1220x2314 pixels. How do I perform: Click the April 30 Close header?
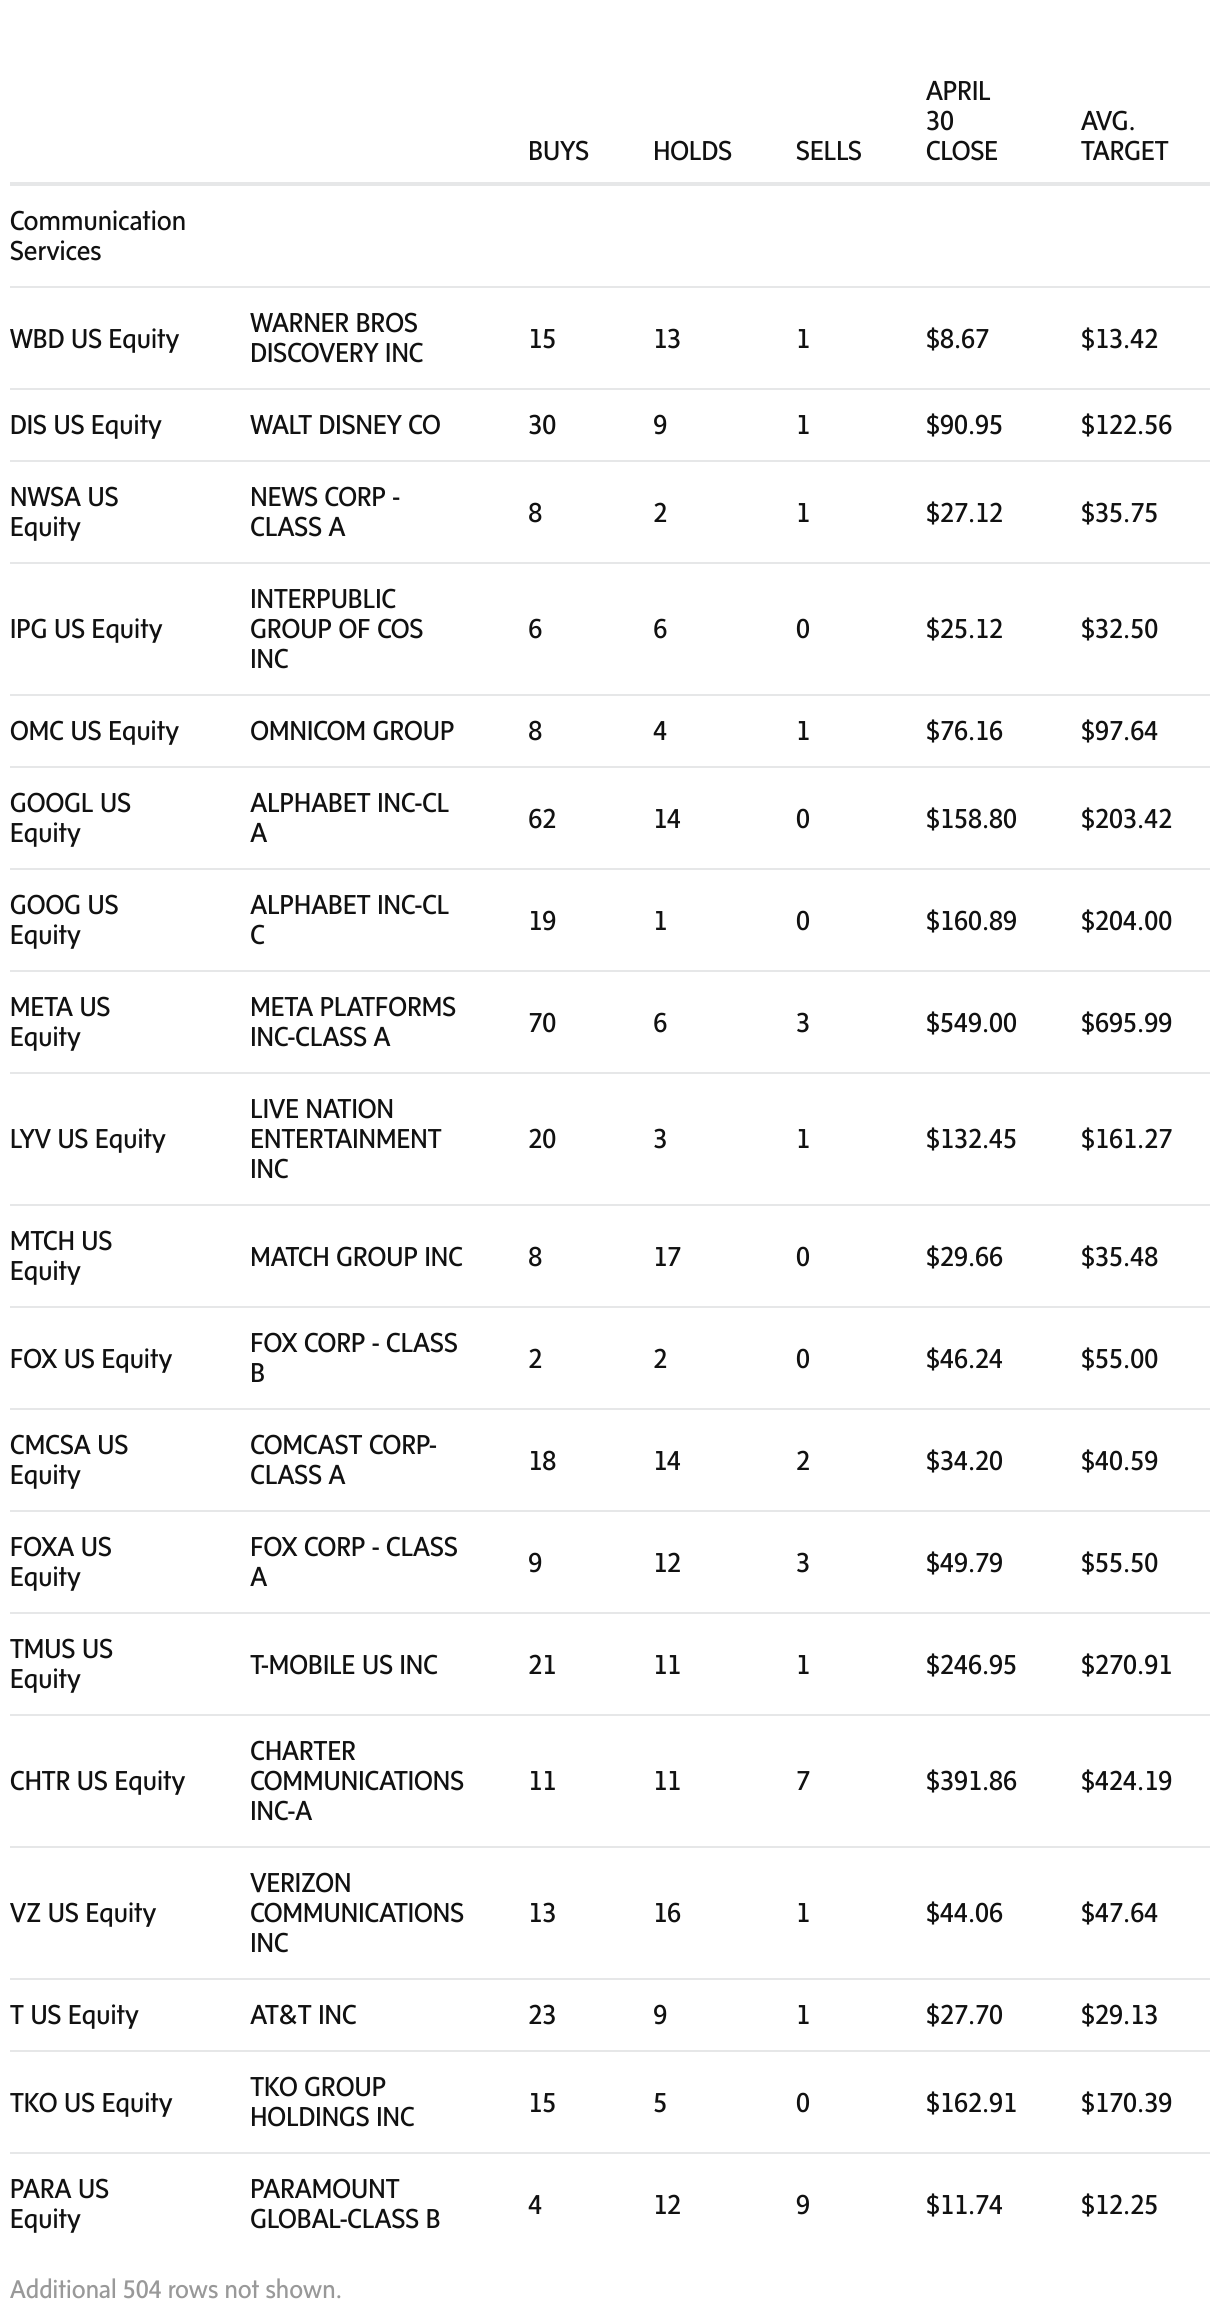point(961,121)
